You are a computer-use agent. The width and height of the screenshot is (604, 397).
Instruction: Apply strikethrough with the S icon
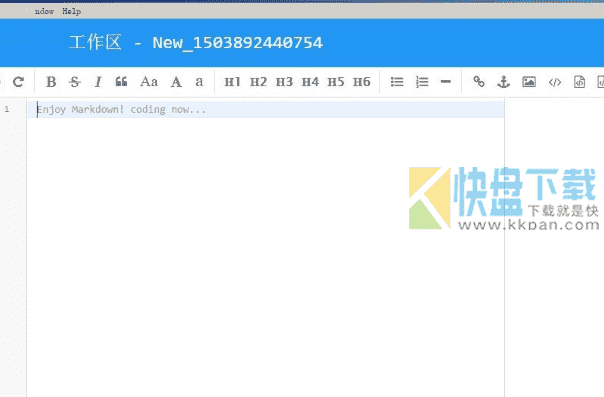click(x=75, y=82)
